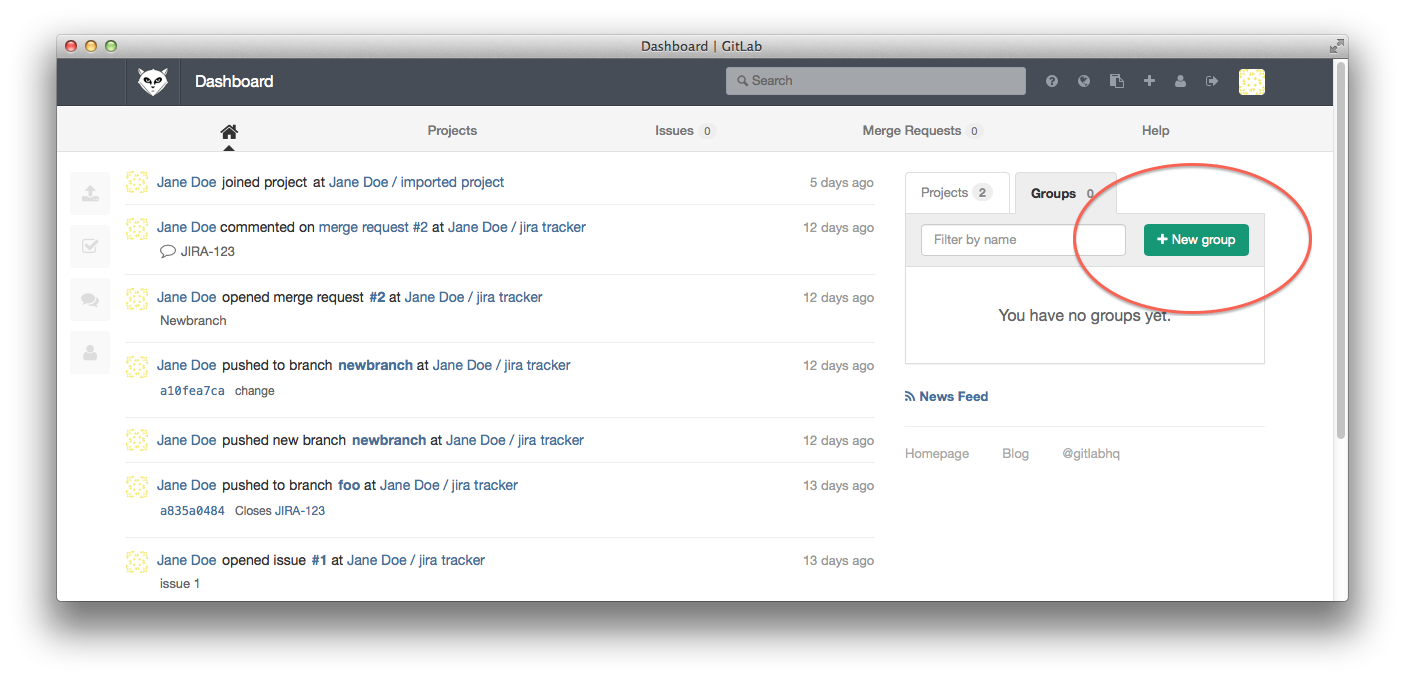Open help via the question mark icon
Screen dimensions: 1405x680
[x=1051, y=81]
